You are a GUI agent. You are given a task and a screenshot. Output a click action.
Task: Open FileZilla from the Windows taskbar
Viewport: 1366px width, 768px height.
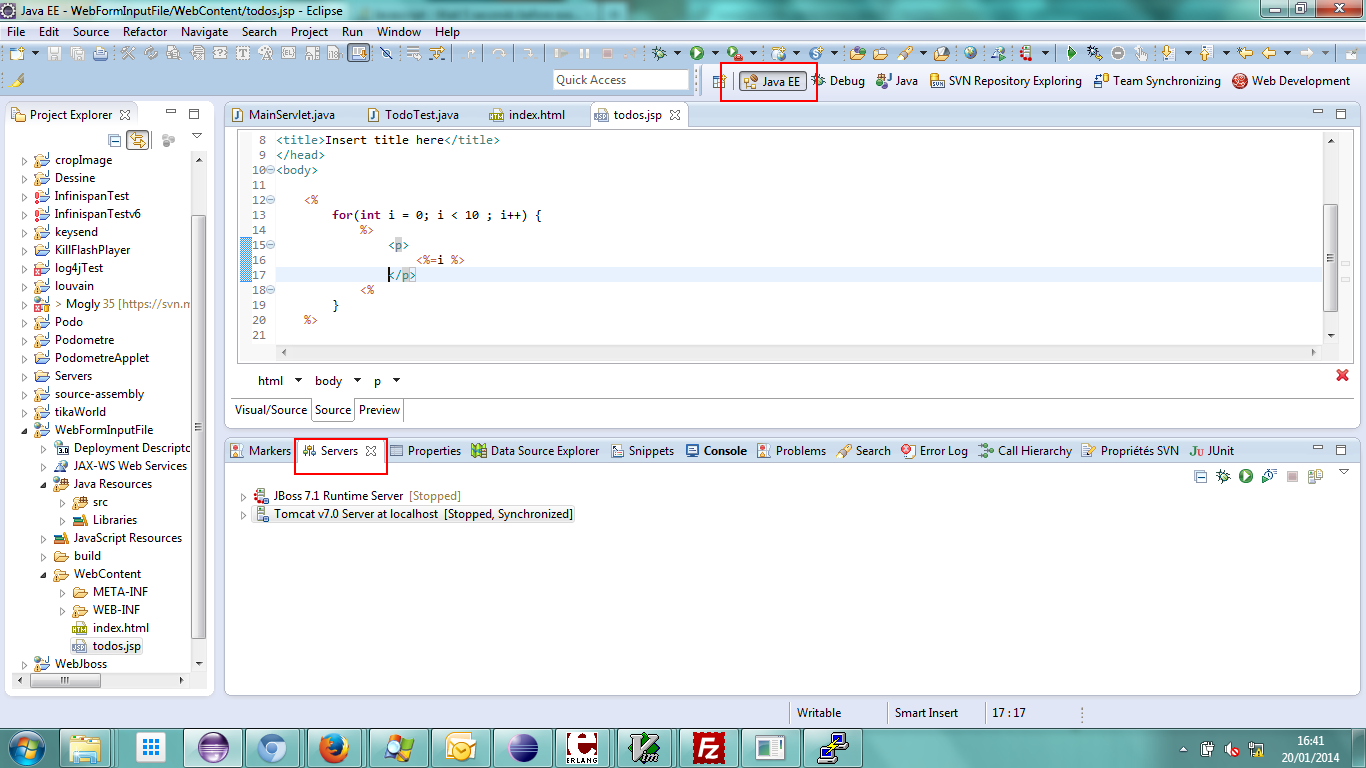point(708,747)
